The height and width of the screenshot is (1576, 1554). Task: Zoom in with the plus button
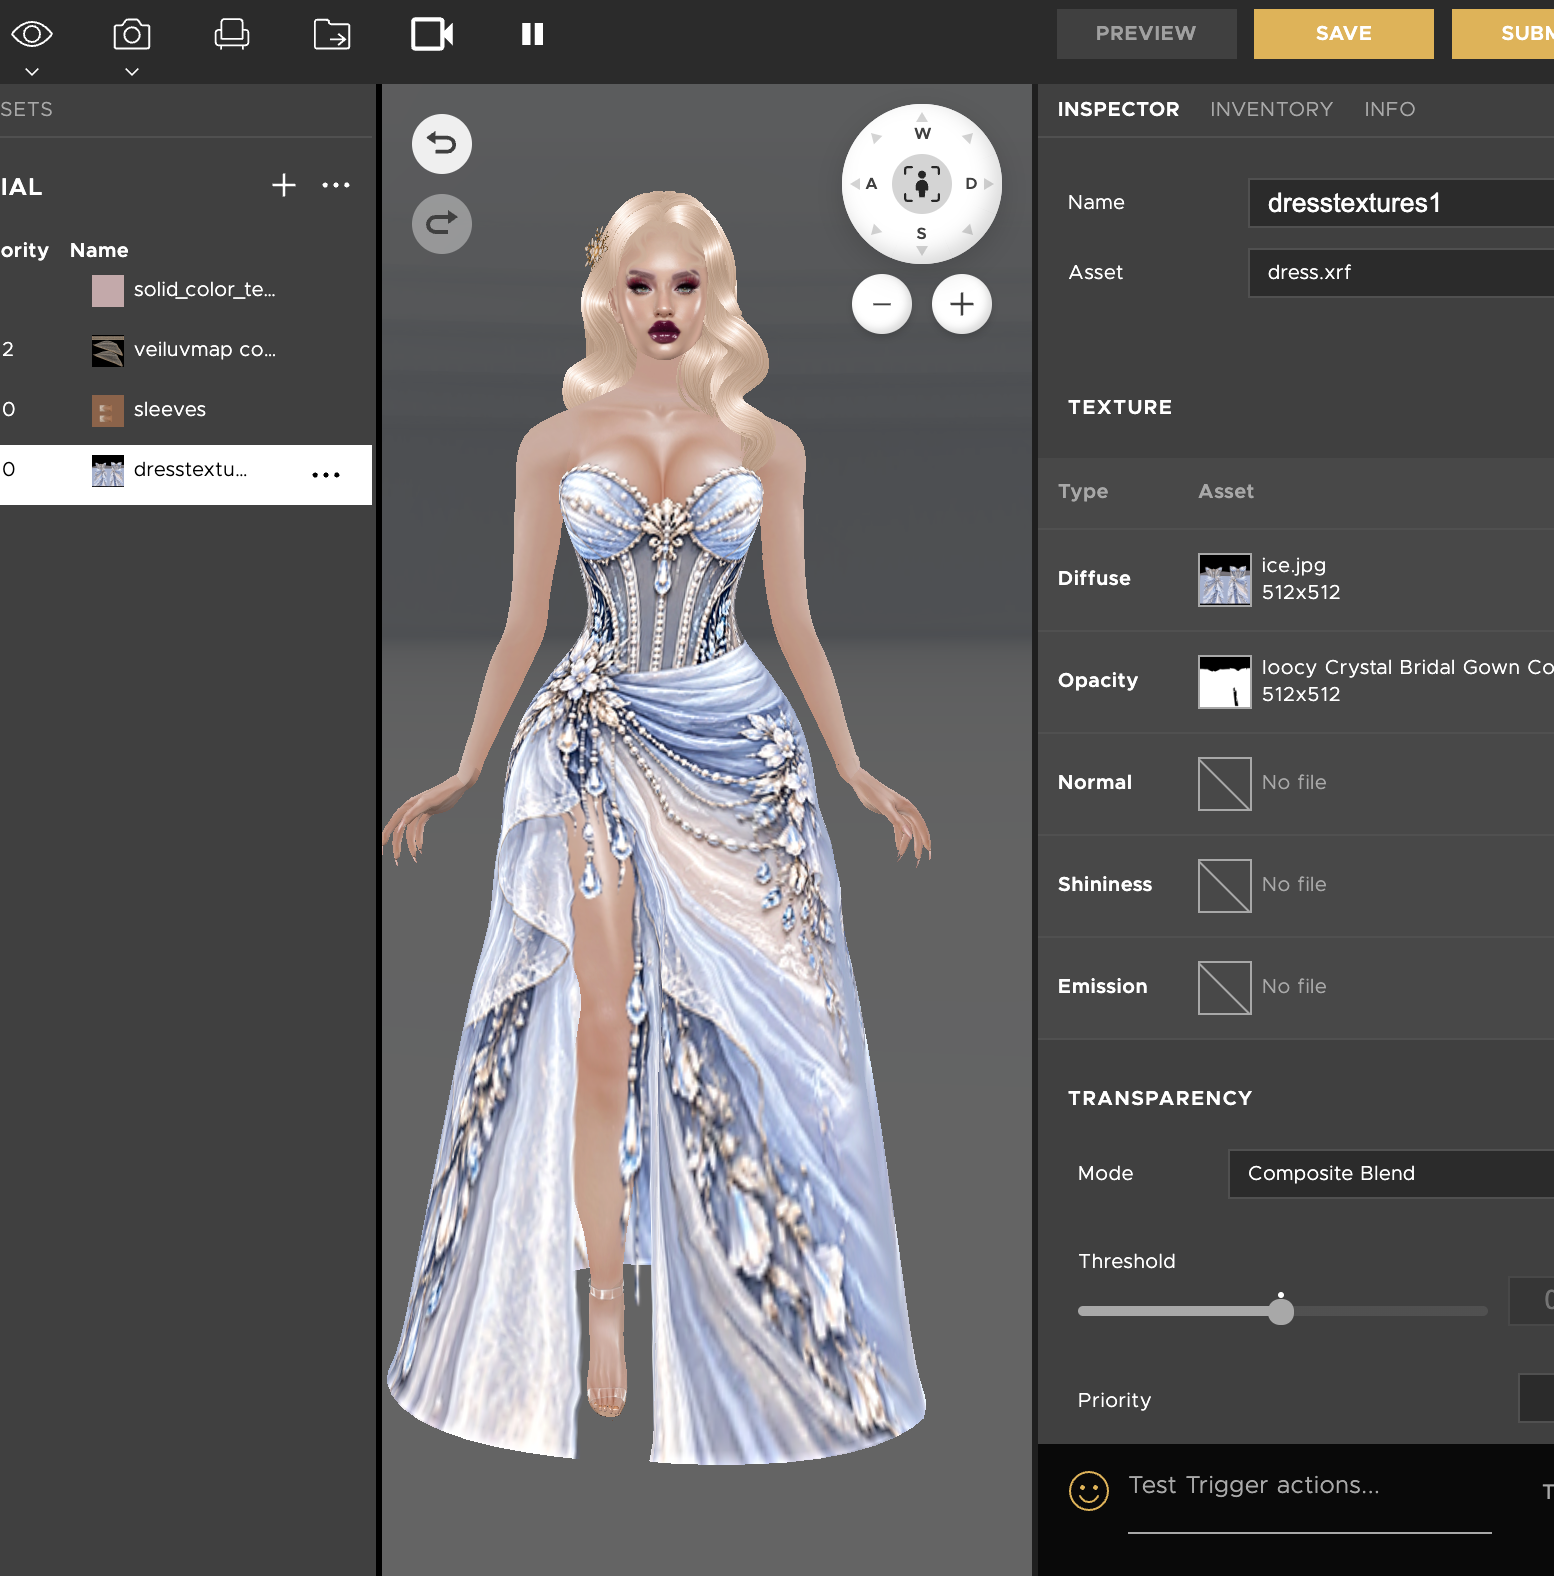click(962, 304)
